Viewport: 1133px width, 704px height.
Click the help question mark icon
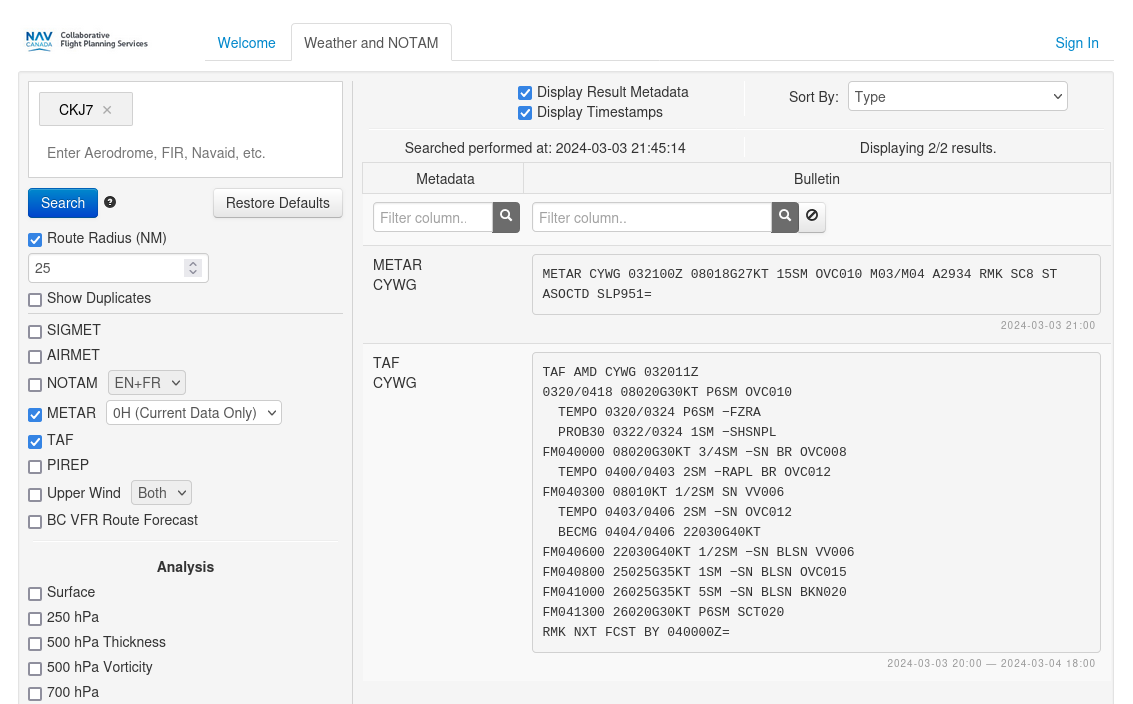[x=110, y=202]
